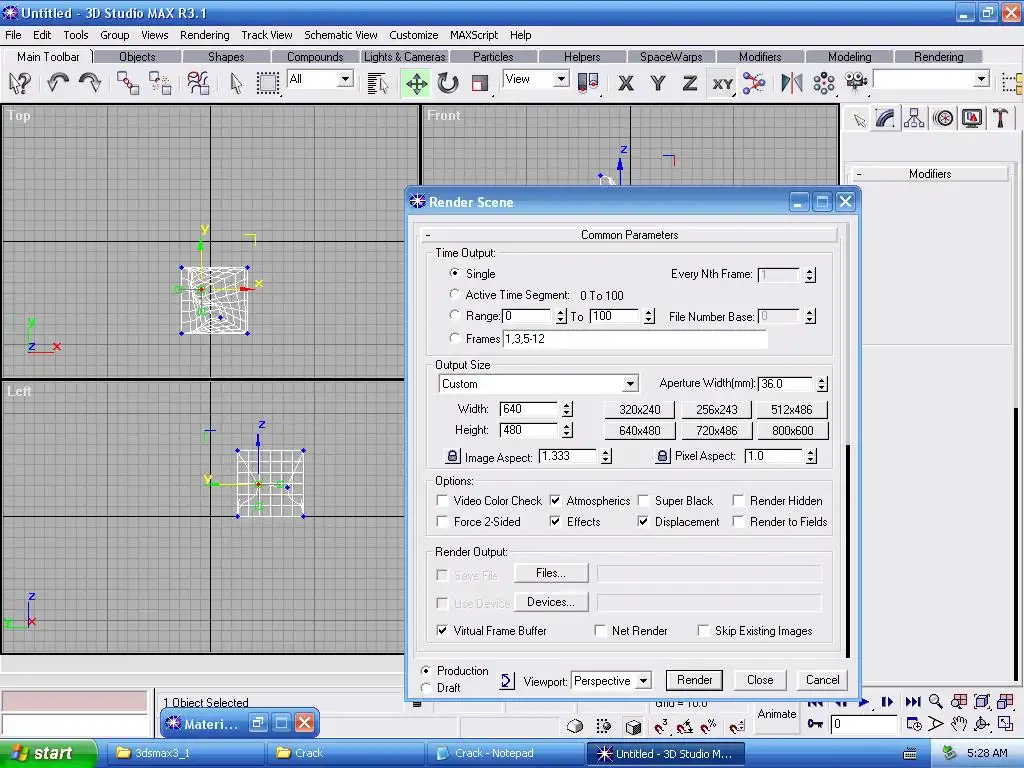Open the Display command panel tab

coord(972,118)
